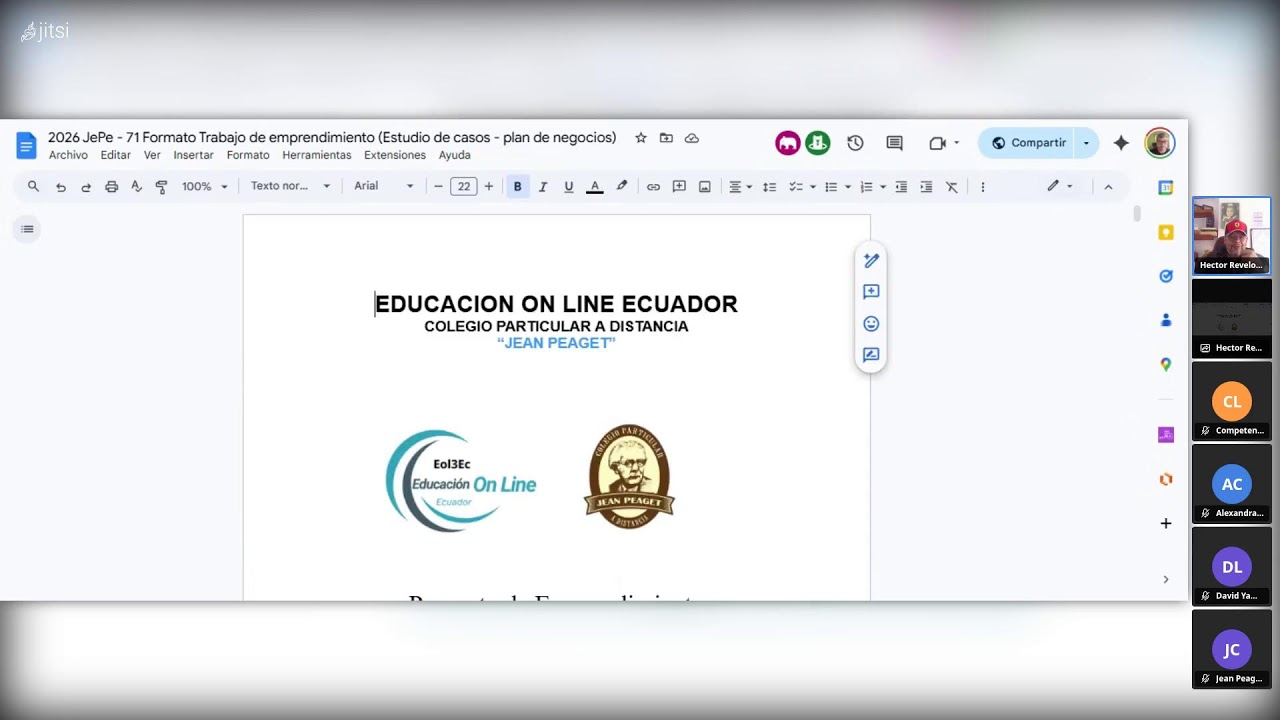
Task: Open the Ver menu
Action: tap(152, 156)
